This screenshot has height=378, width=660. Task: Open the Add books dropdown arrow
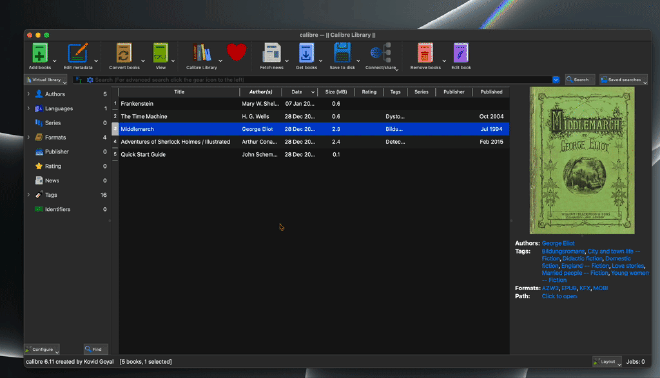(54, 61)
